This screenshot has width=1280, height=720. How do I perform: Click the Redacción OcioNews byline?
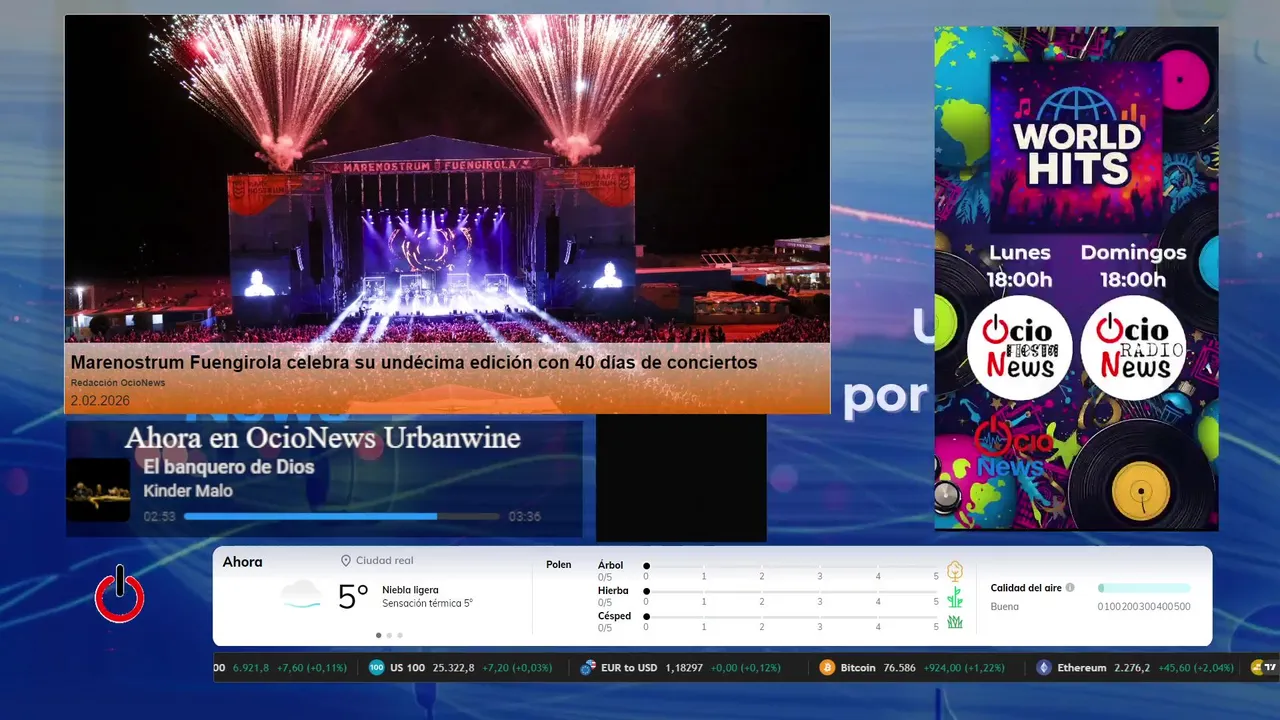(118, 383)
